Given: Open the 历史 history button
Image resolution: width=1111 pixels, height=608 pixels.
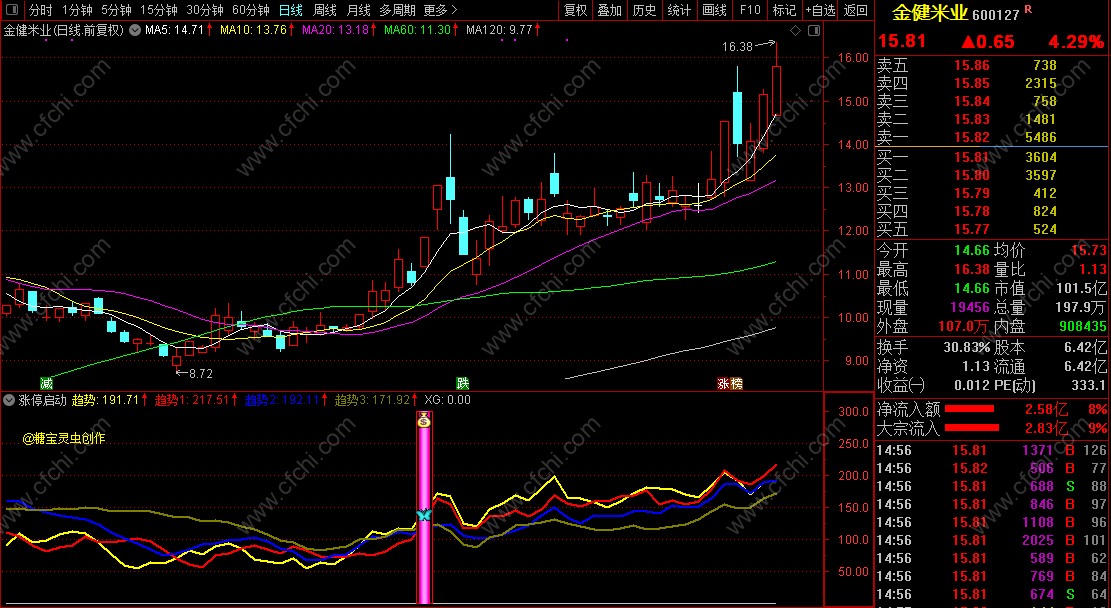Looking at the screenshot, I should point(644,10).
